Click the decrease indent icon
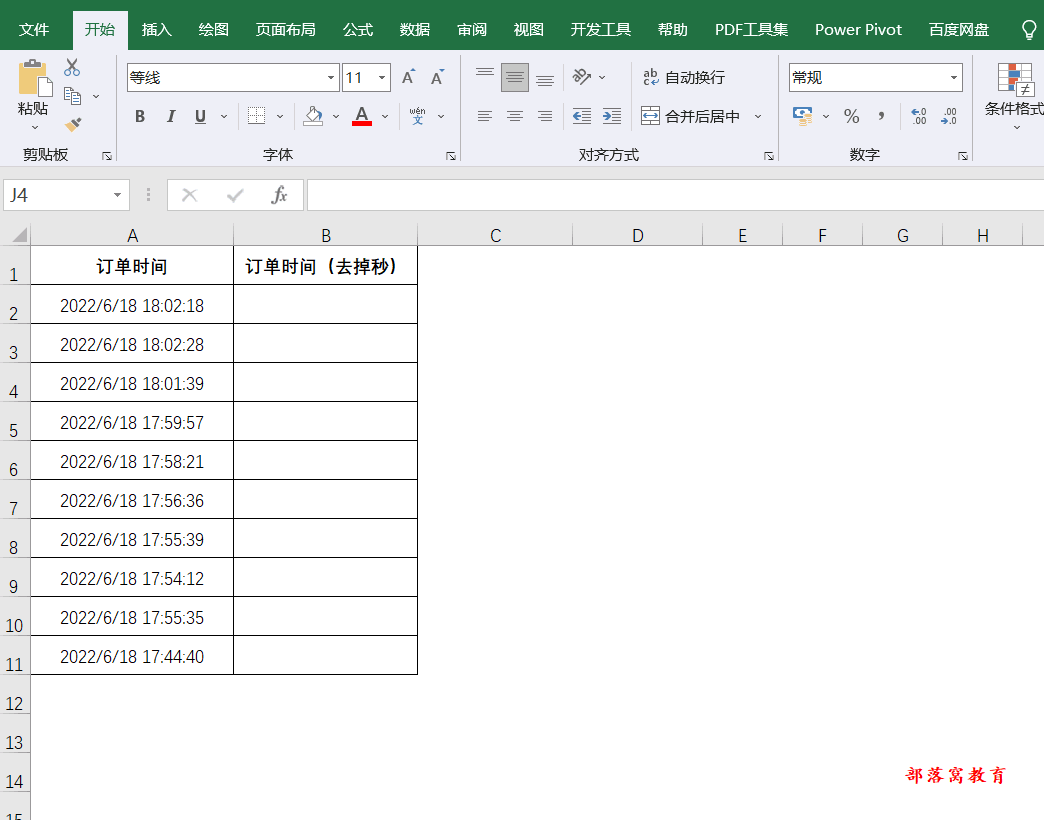The height and width of the screenshot is (820, 1044). (582, 116)
